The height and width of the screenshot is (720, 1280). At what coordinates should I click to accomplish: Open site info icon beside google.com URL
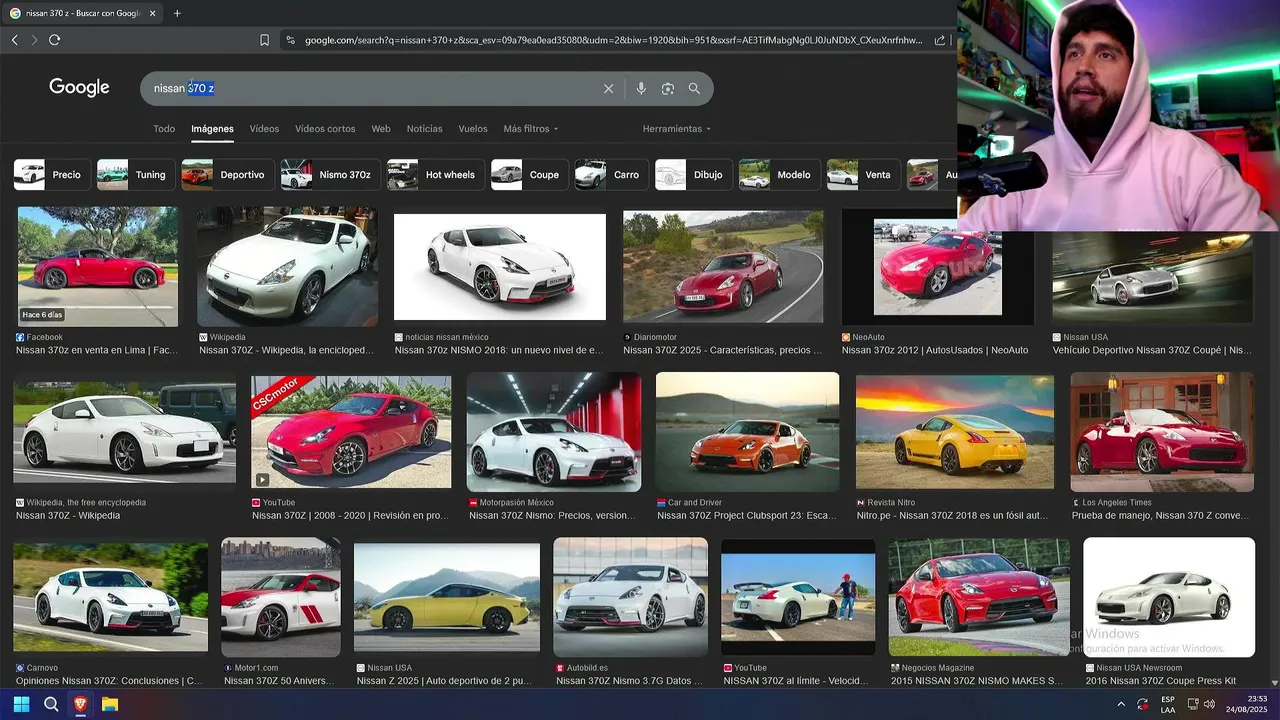(x=290, y=40)
